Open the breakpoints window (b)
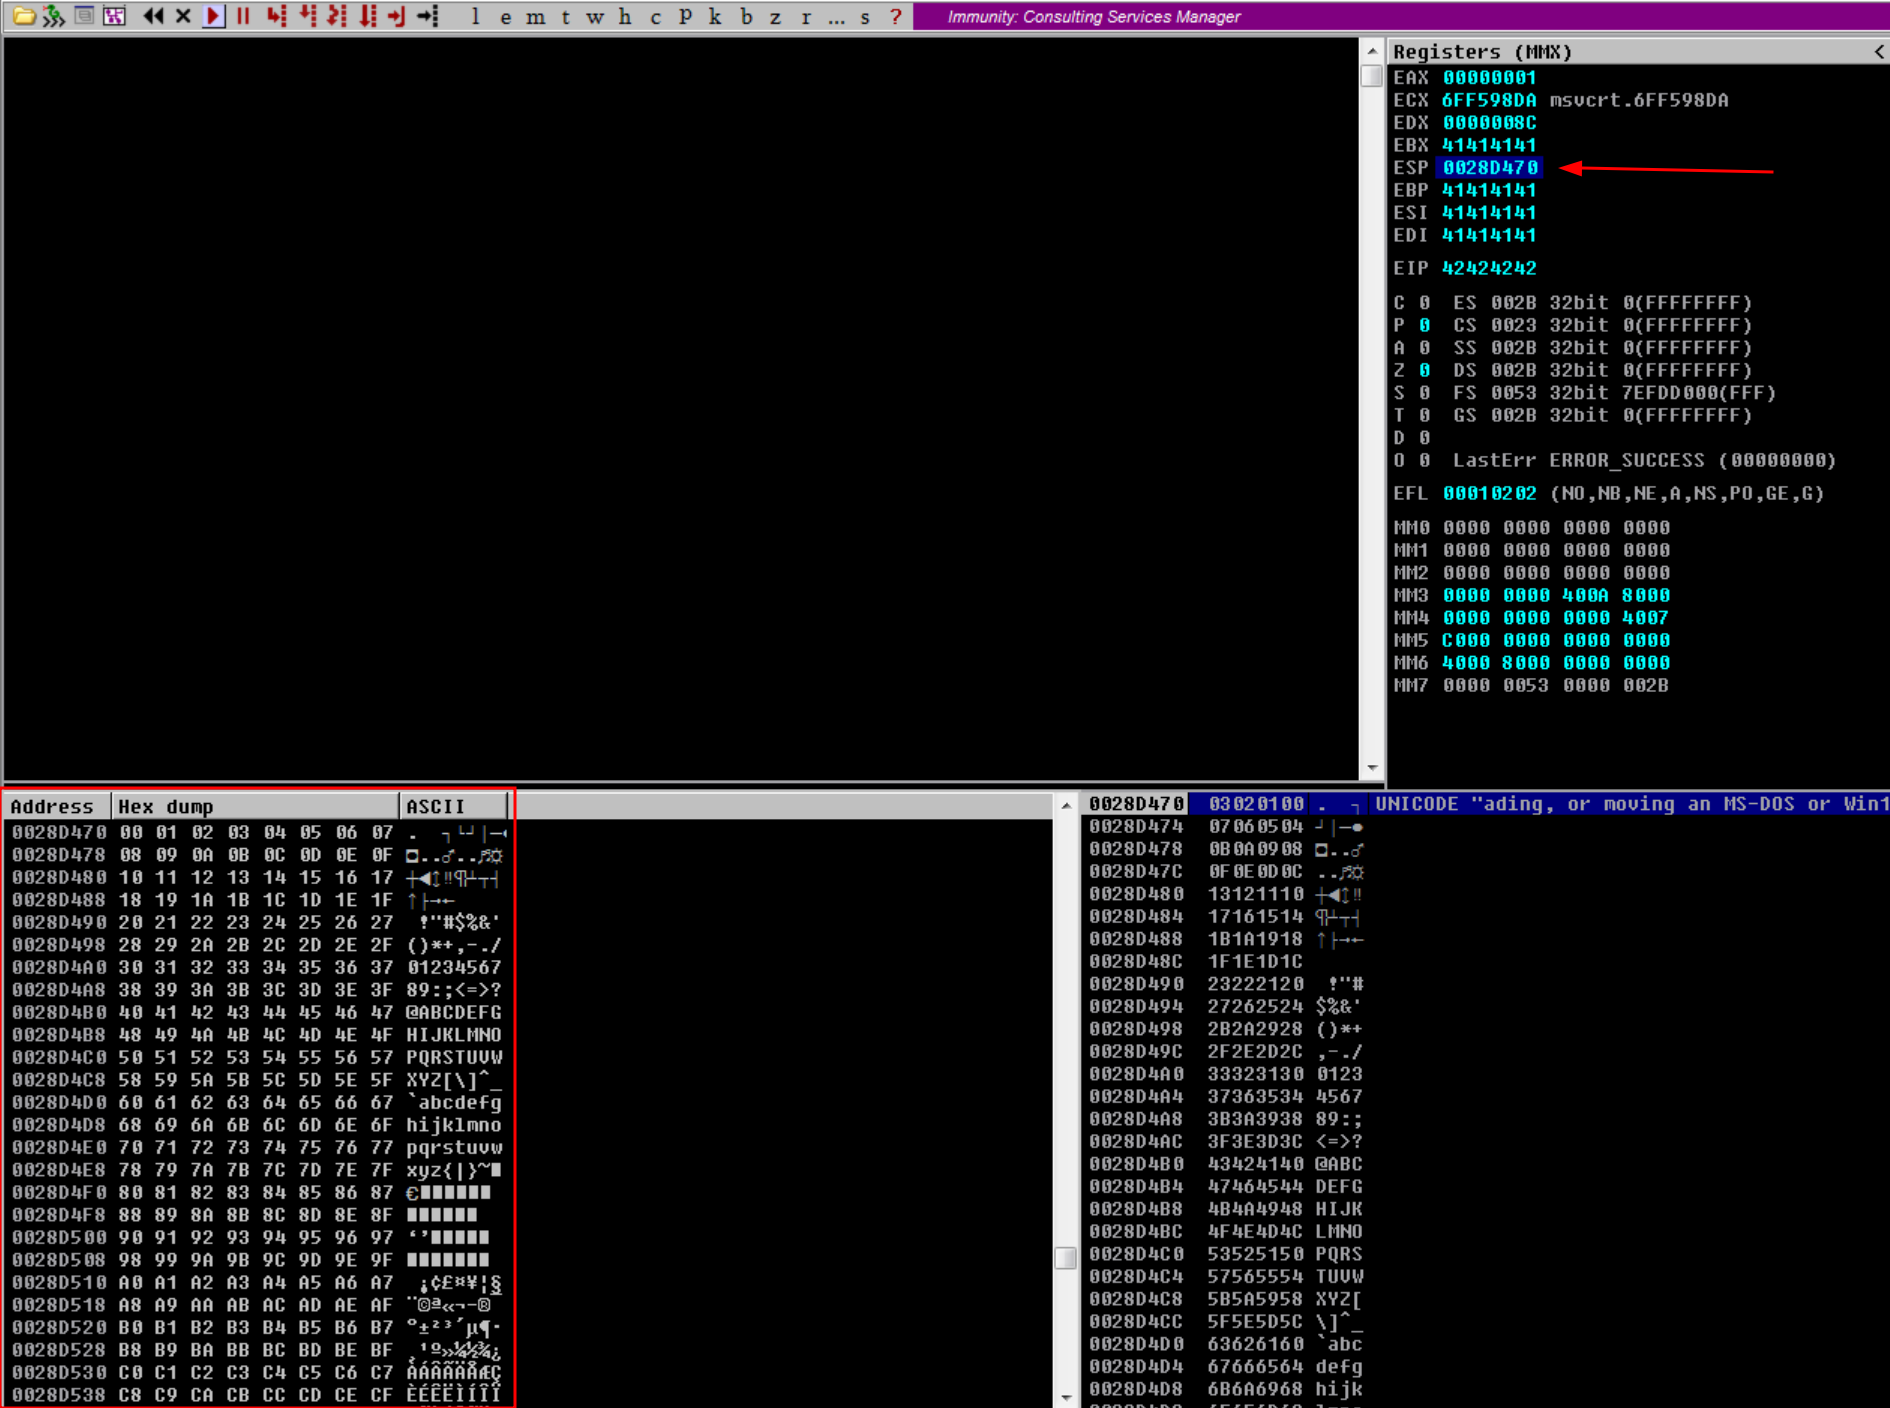Viewport: 1890px width, 1408px height. 746,16
